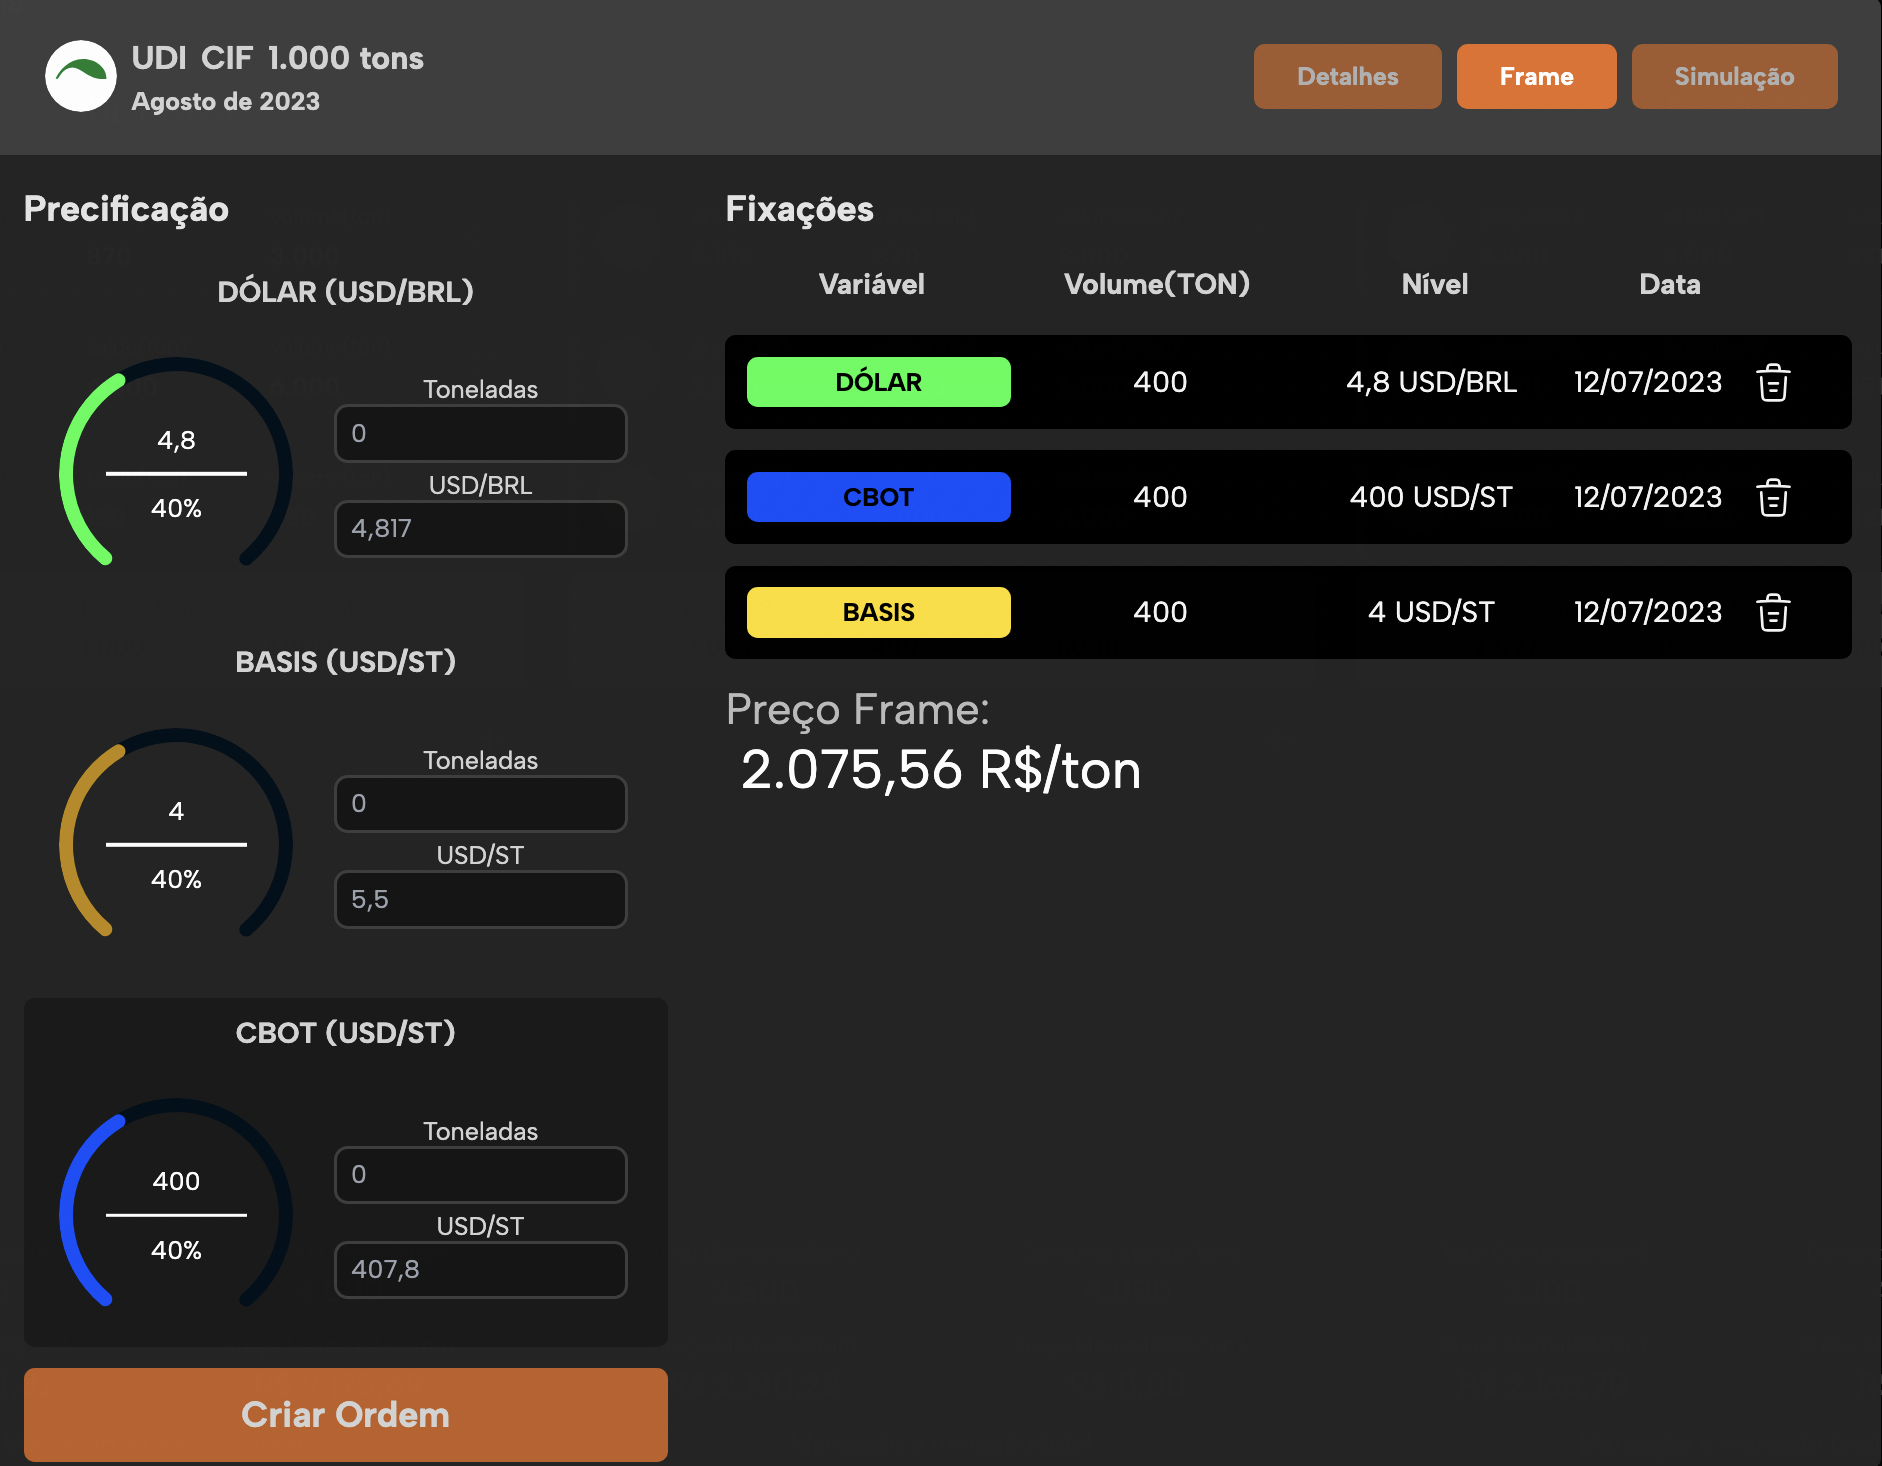1882x1466 pixels.
Task: Open the Simulação tab
Action: coord(1734,76)
